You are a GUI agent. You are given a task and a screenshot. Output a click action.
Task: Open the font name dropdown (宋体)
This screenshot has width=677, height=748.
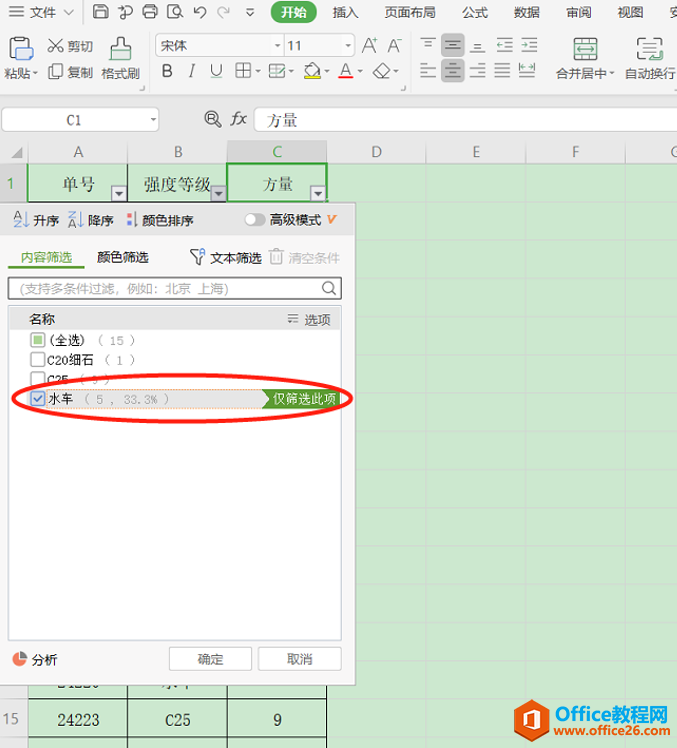277,46
